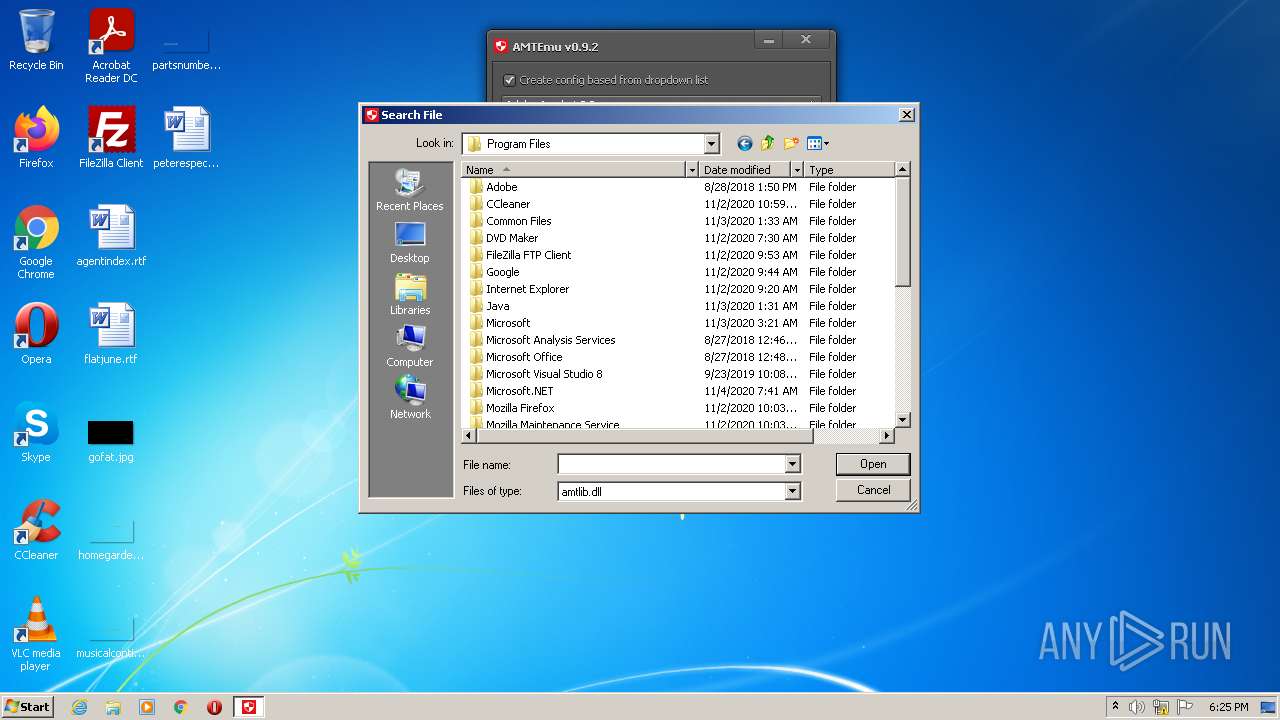Select the Adobe folder
Viewport: 1280px width, 720px height.
493,187
